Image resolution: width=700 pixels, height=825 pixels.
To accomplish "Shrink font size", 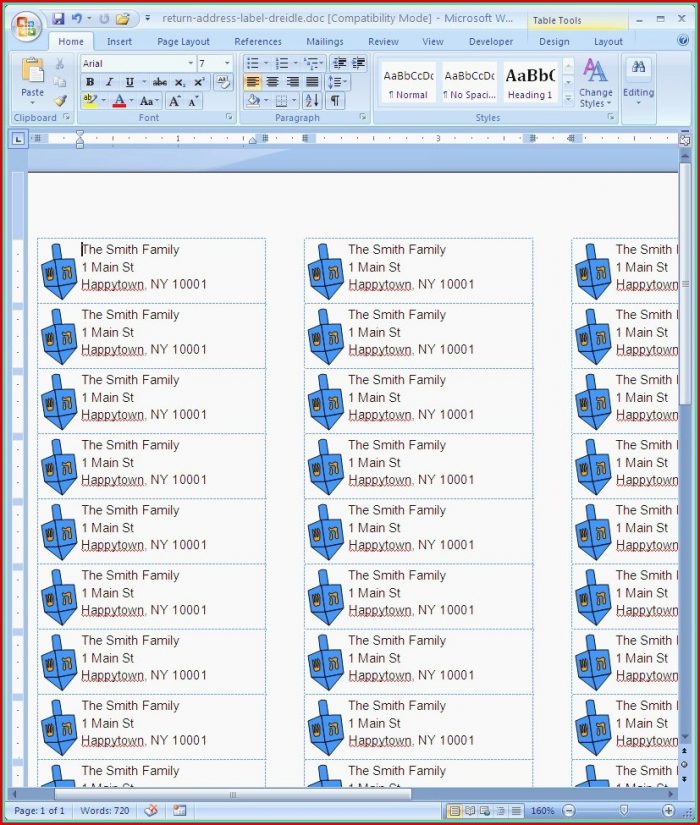I will tap(193, 101).
